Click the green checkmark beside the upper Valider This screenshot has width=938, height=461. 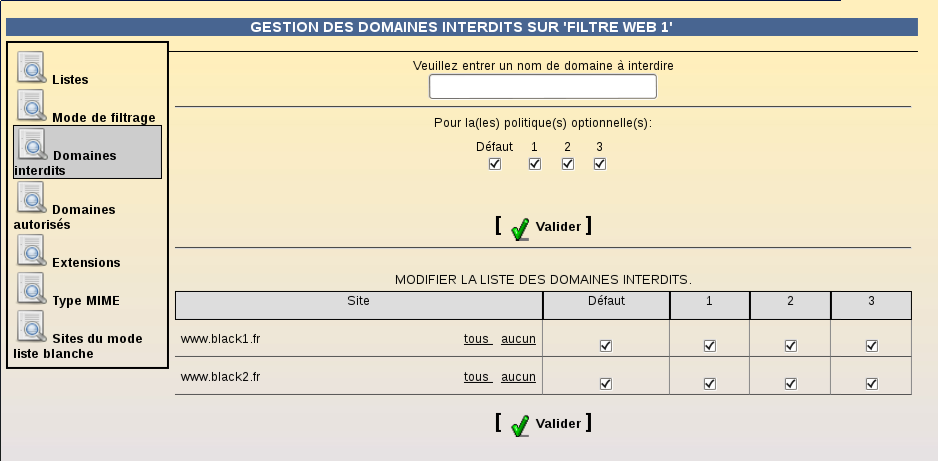coord(520,229)
